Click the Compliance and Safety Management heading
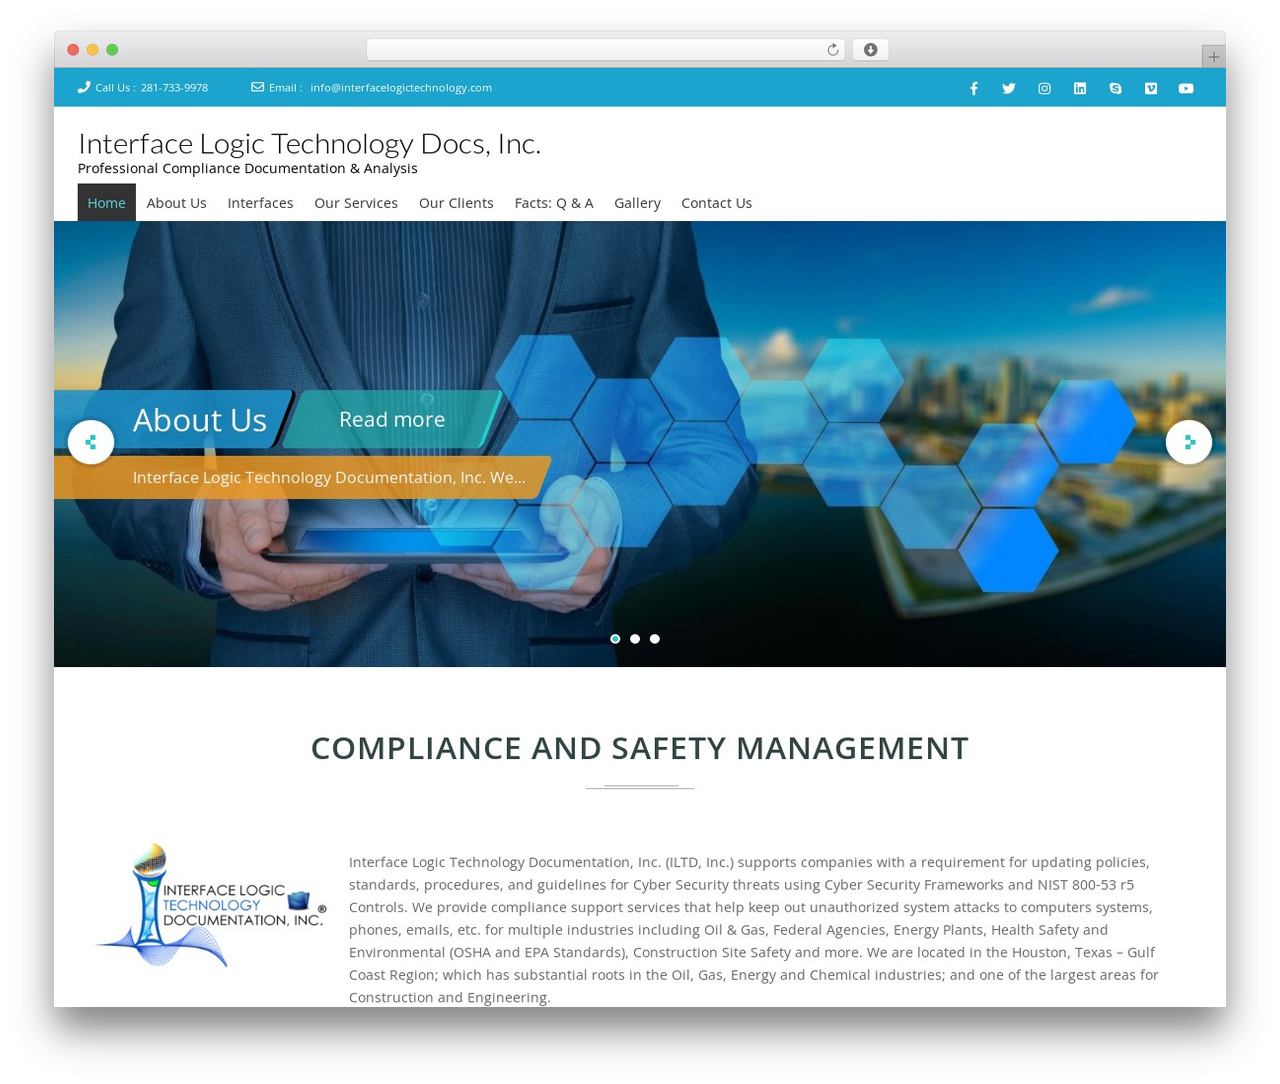The width and height of the screenshot is (1280, 1084). tap(640, 748)
